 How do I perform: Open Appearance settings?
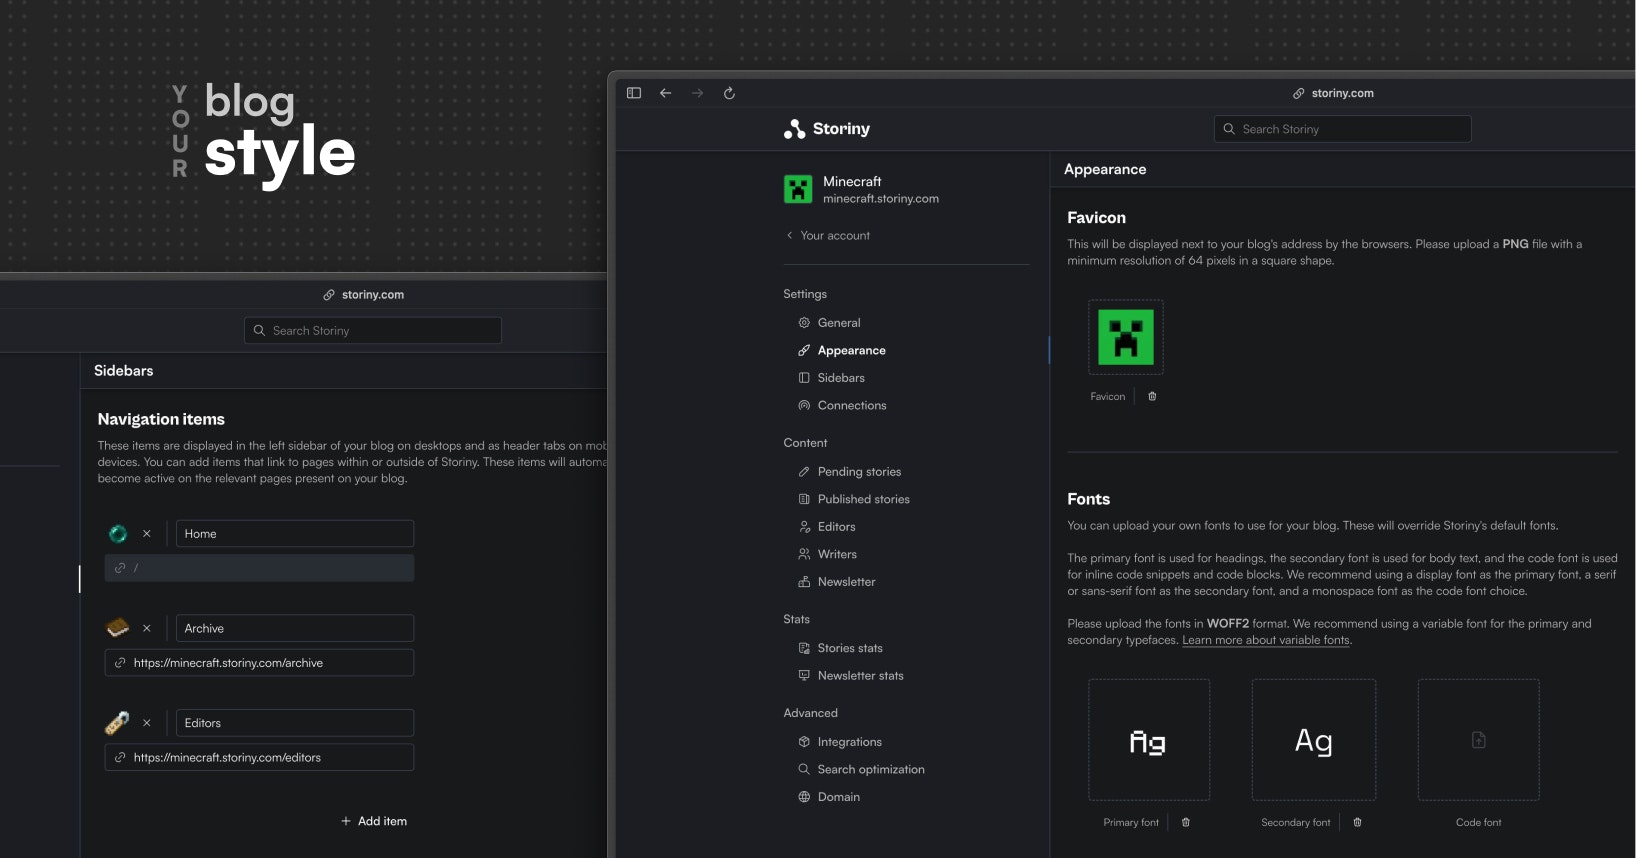click(842, 350)
